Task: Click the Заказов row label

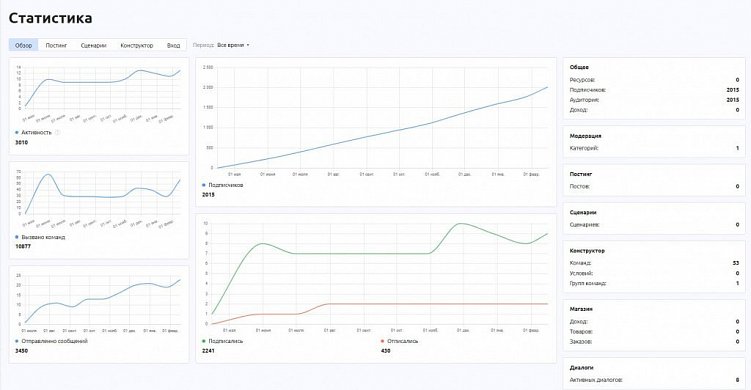Action: pos(581,342)
